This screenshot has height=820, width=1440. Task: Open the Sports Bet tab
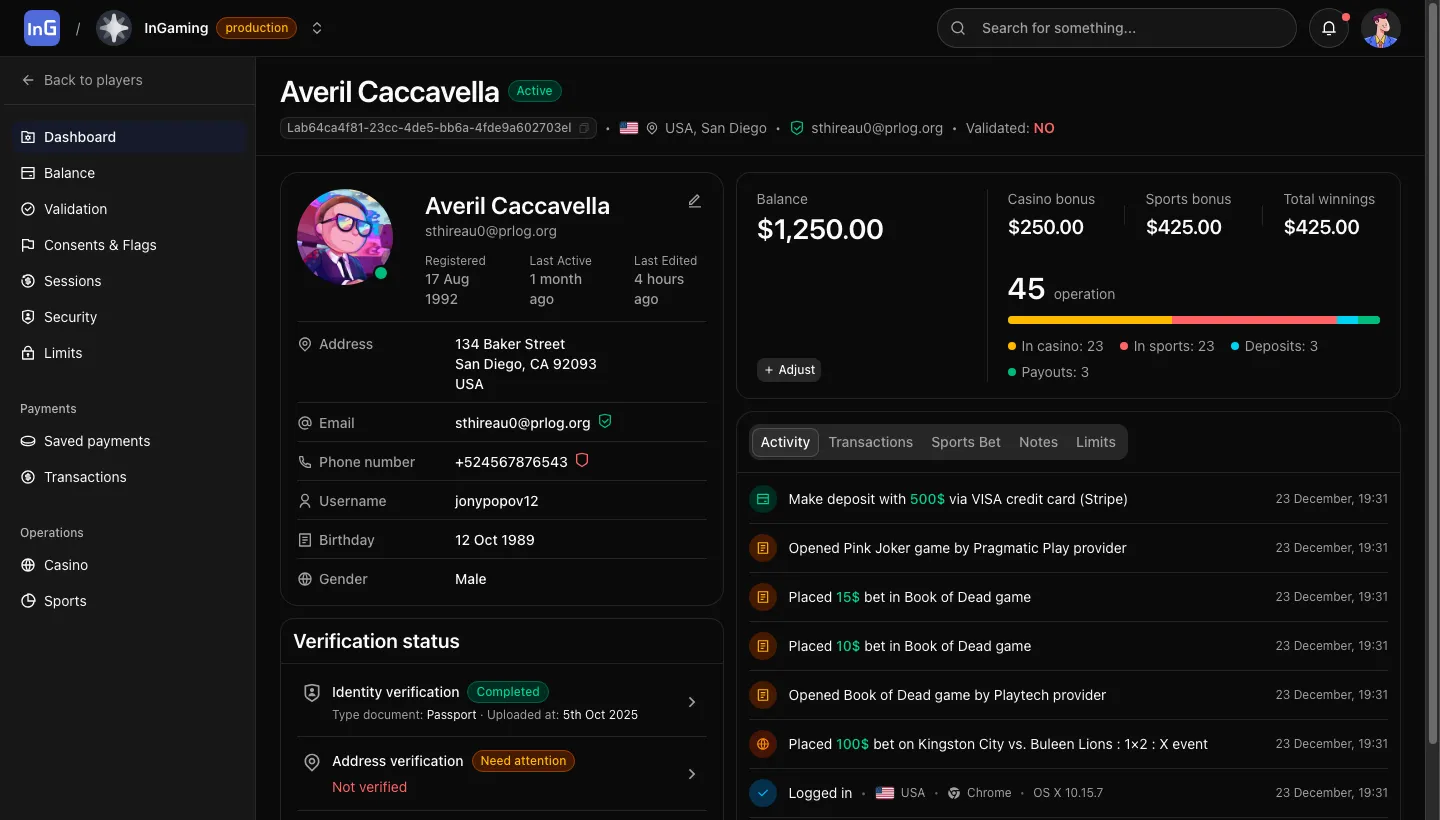coord(965,441)
